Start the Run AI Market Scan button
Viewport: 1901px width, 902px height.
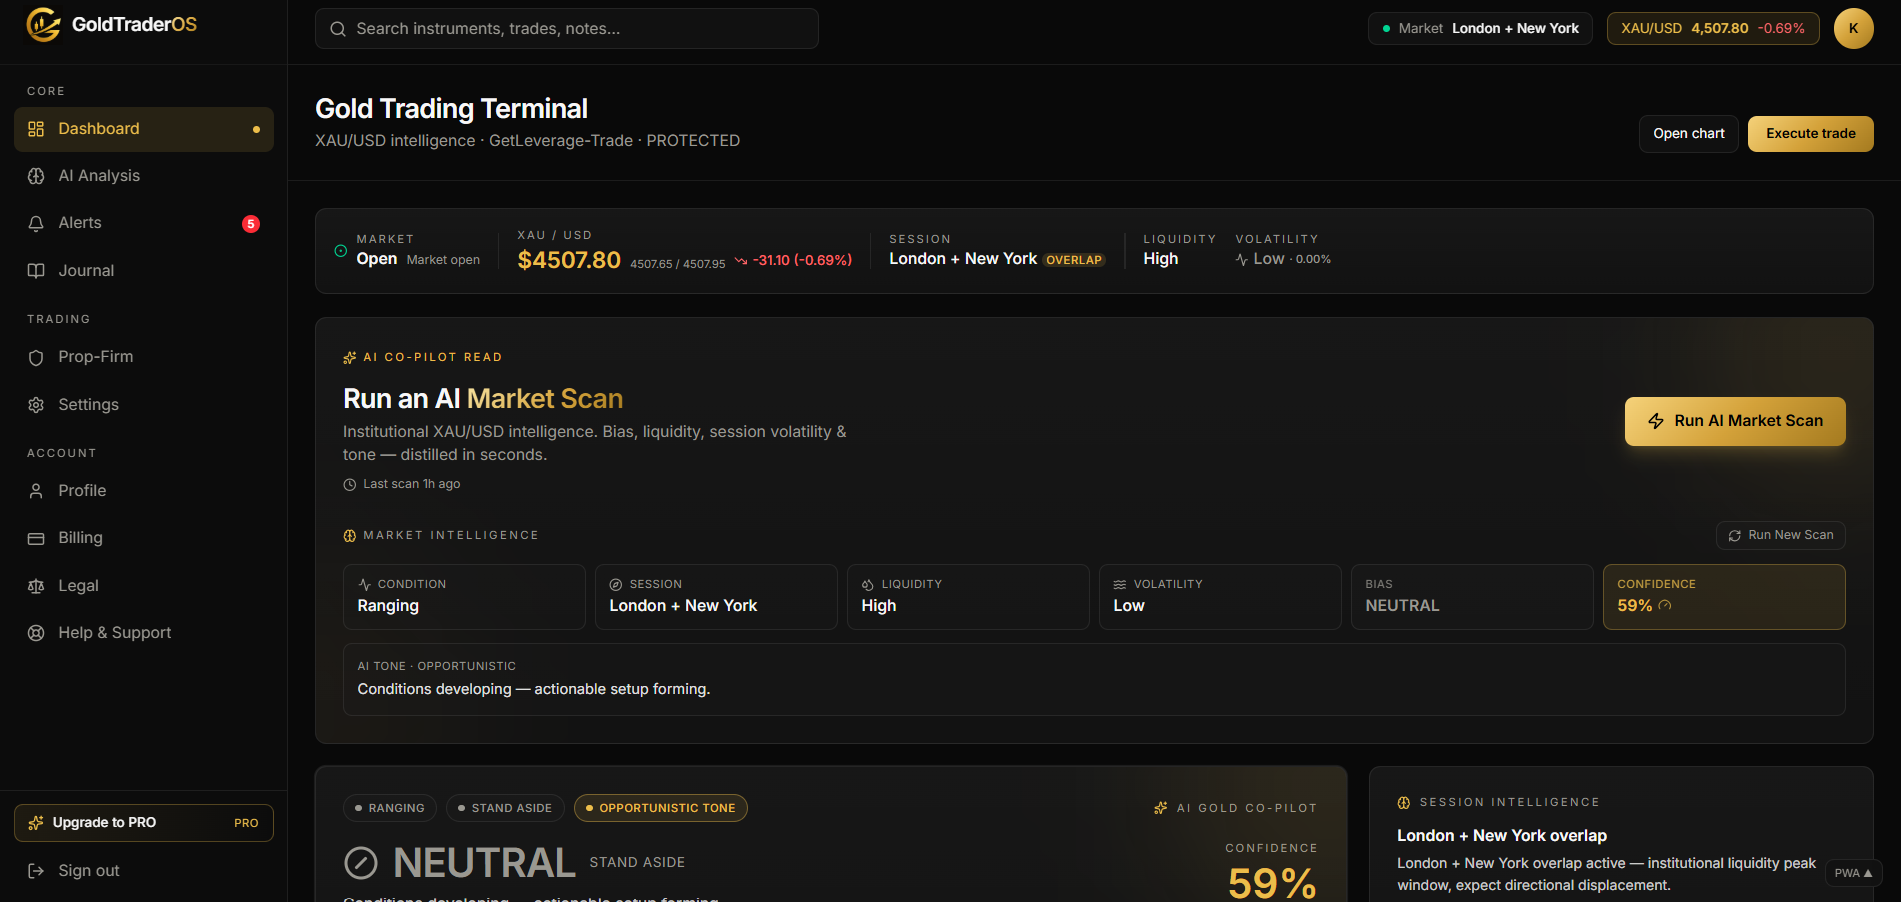1735,421
